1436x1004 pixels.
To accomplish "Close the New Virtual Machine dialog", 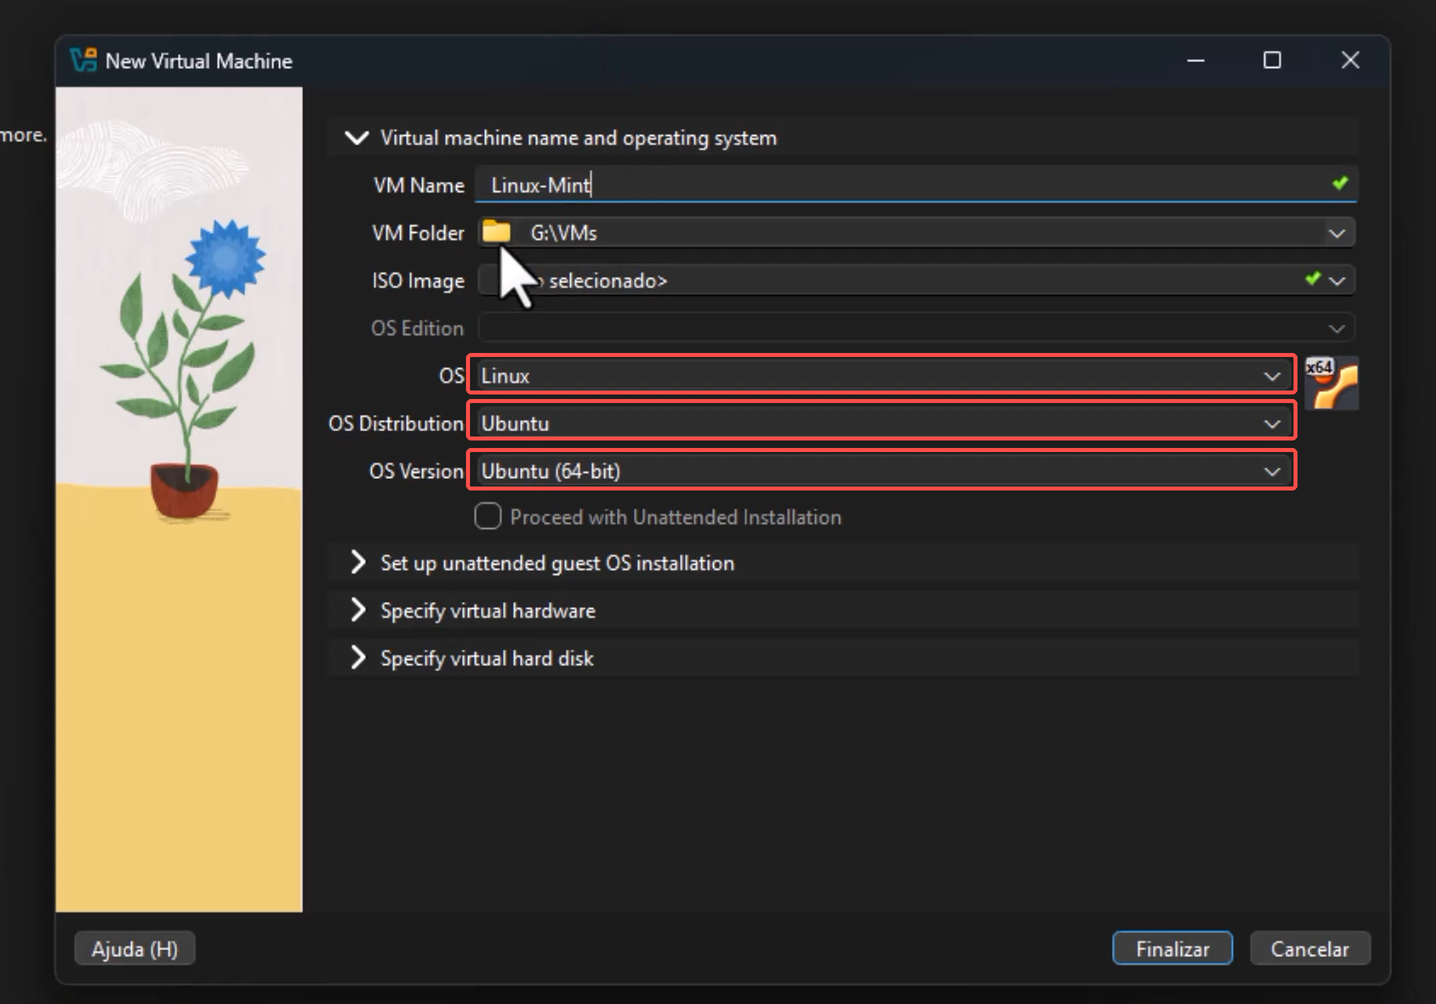I will 1350,60.
